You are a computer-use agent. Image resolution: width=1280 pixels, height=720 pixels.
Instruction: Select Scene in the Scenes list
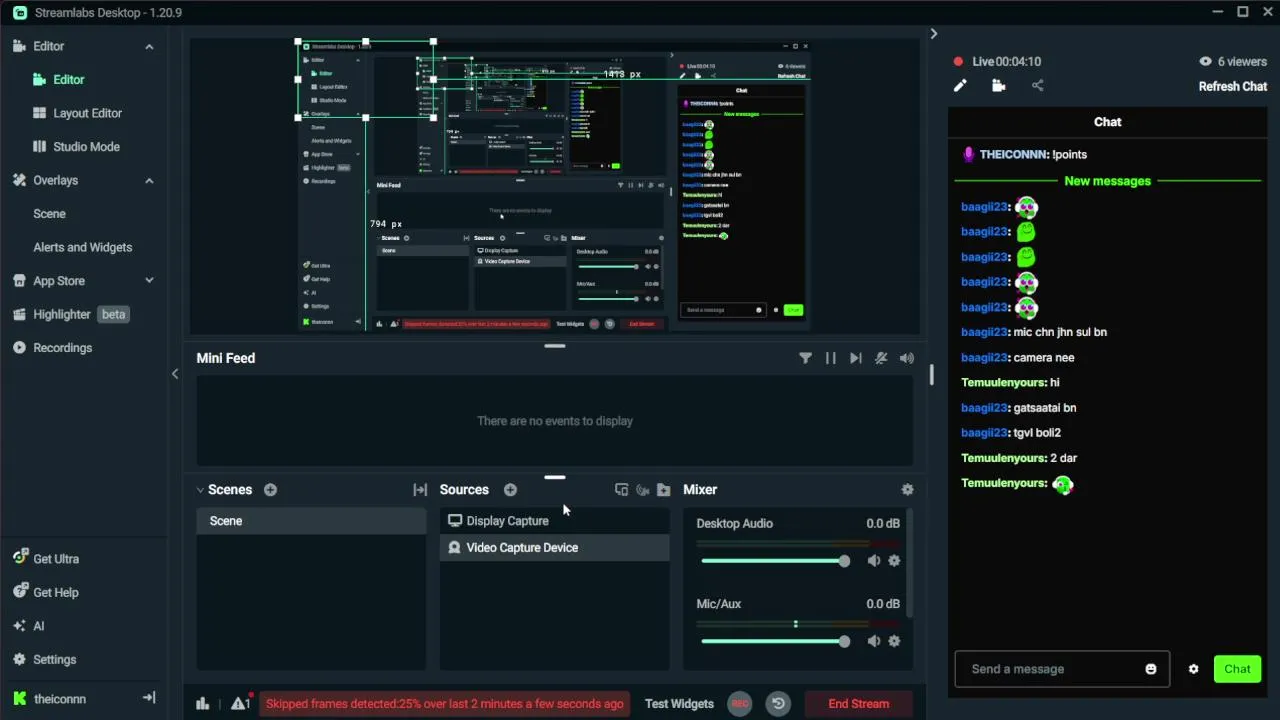click(x=311, y=521)
